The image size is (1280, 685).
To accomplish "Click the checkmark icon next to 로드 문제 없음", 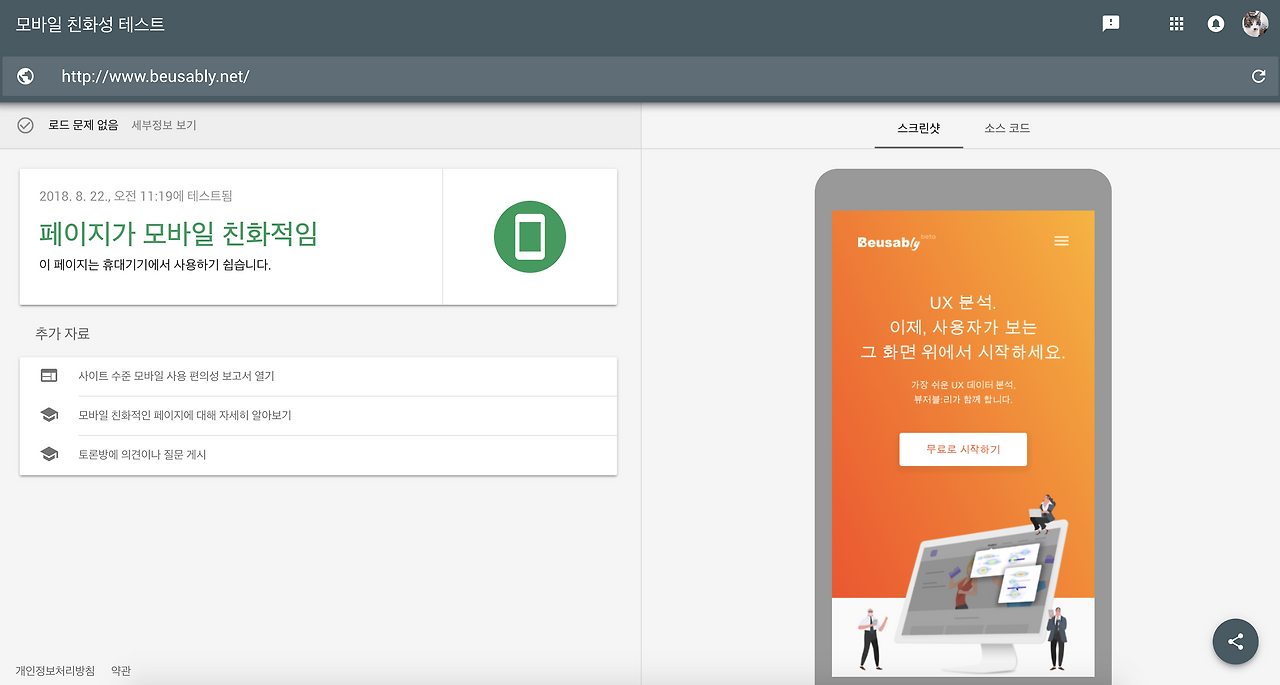I will click(x=26, y=125).
